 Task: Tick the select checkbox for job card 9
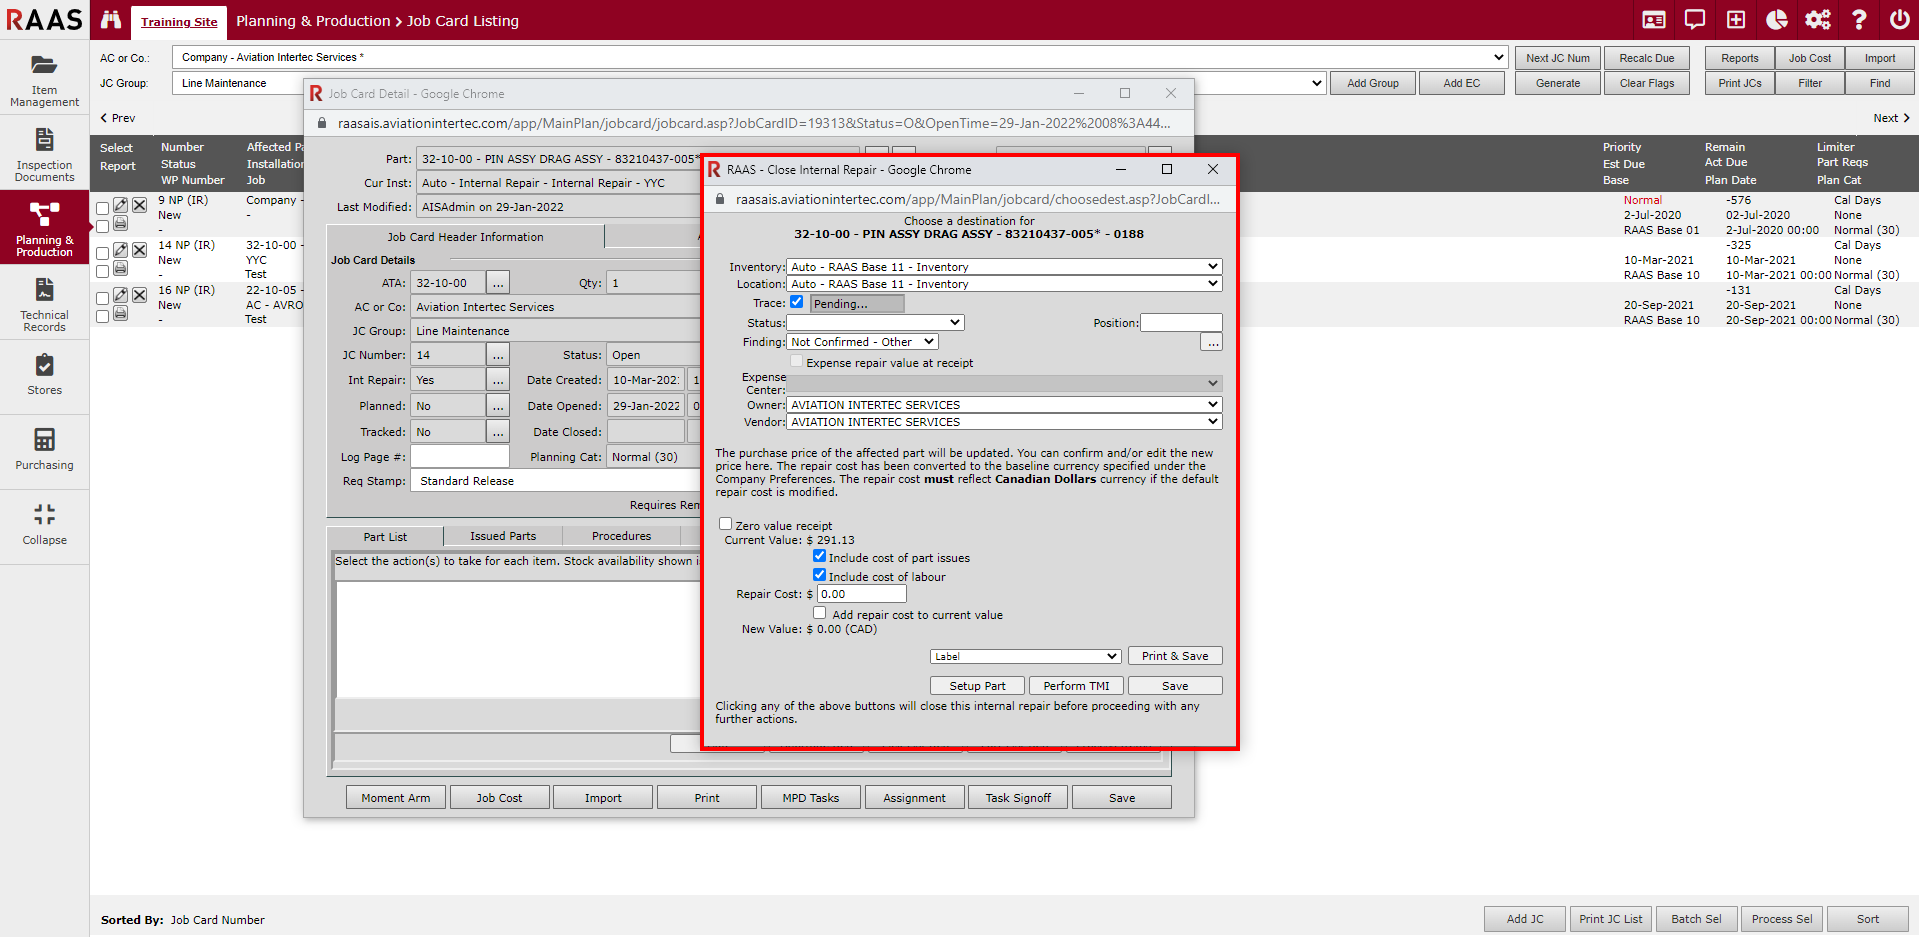102,208
